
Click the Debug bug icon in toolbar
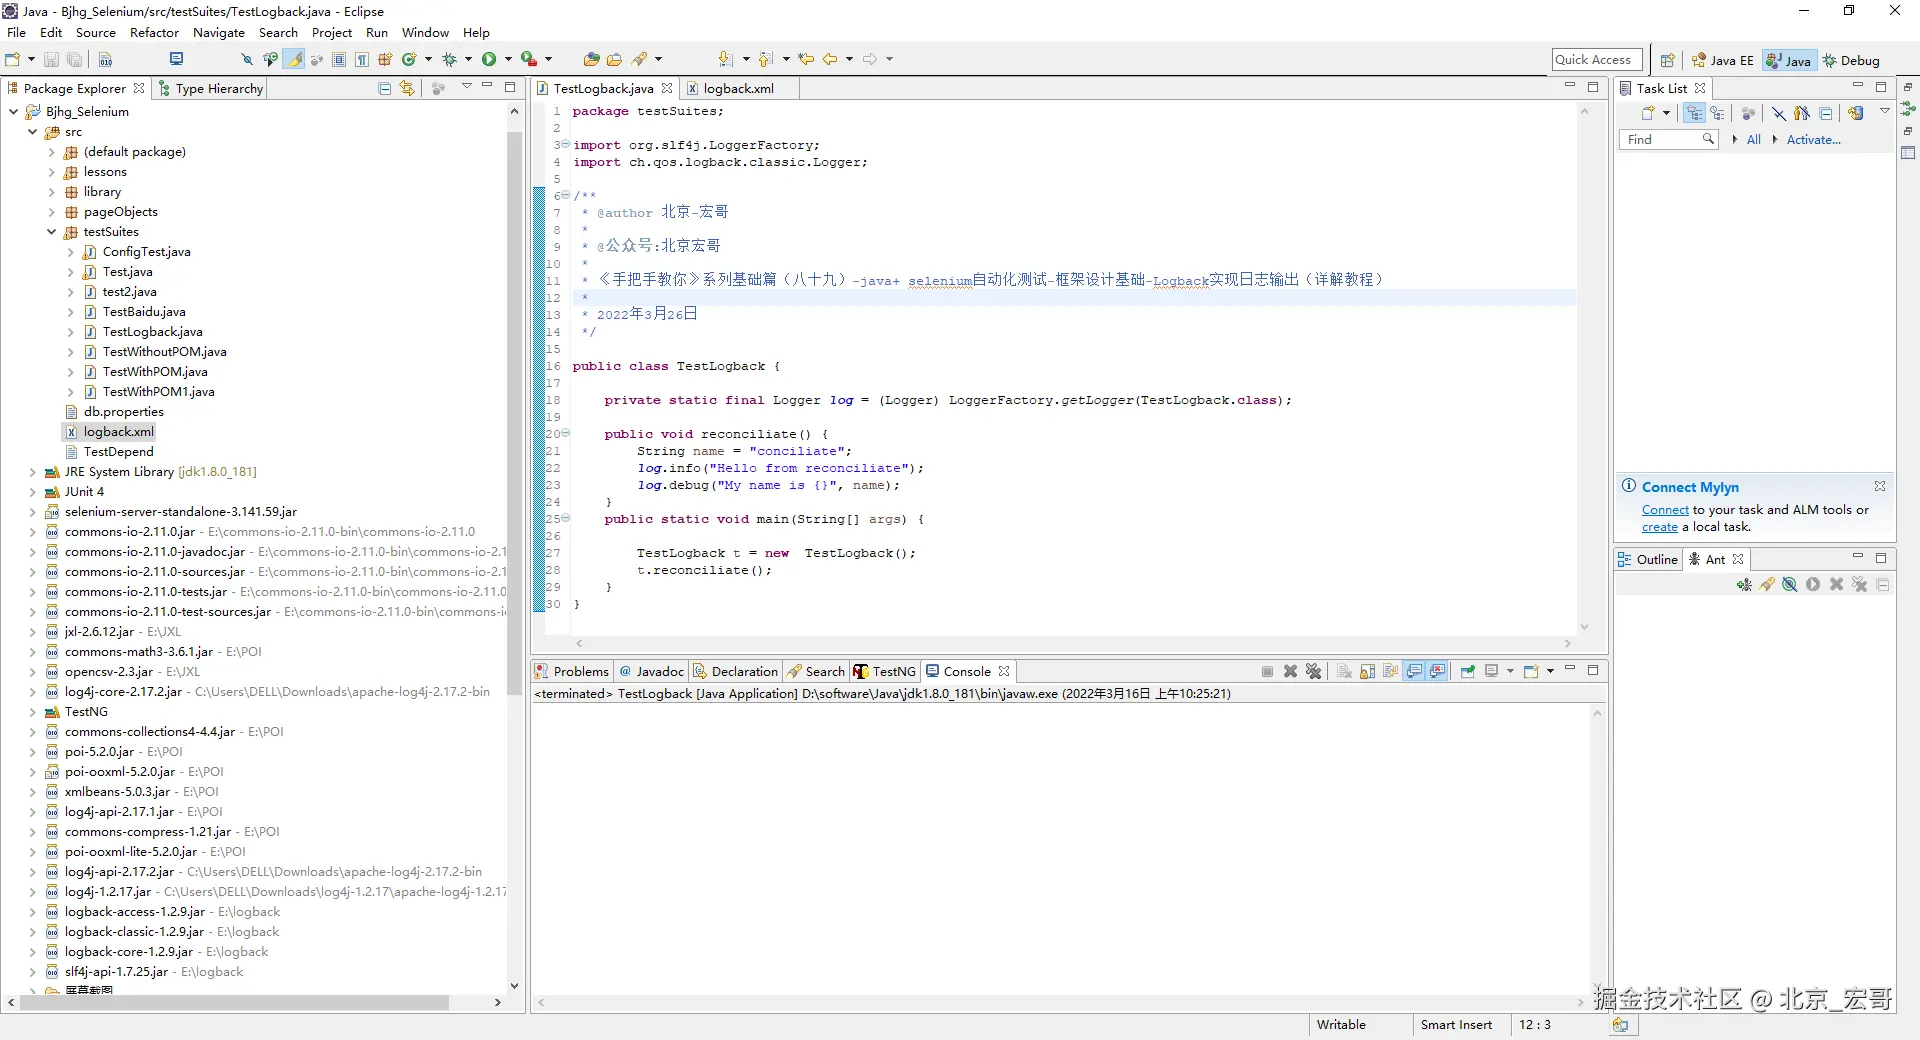tap(449, 60)
